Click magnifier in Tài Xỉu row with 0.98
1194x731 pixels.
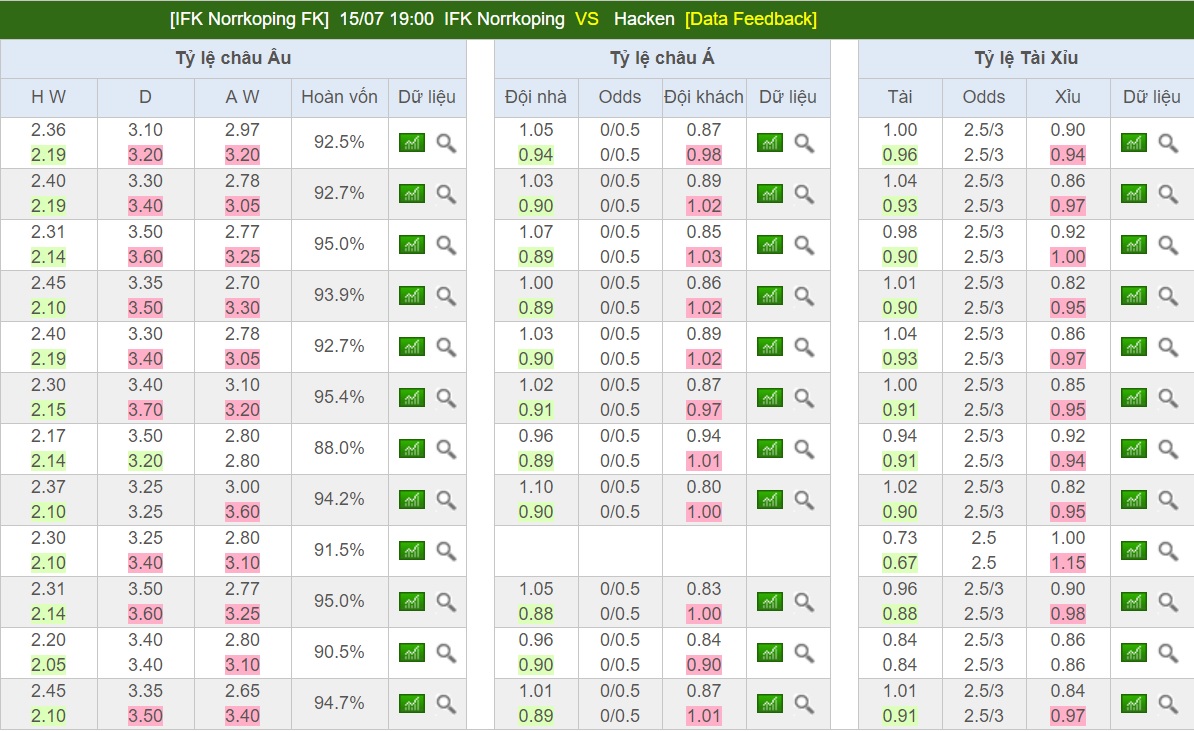tap(1168, 245)
